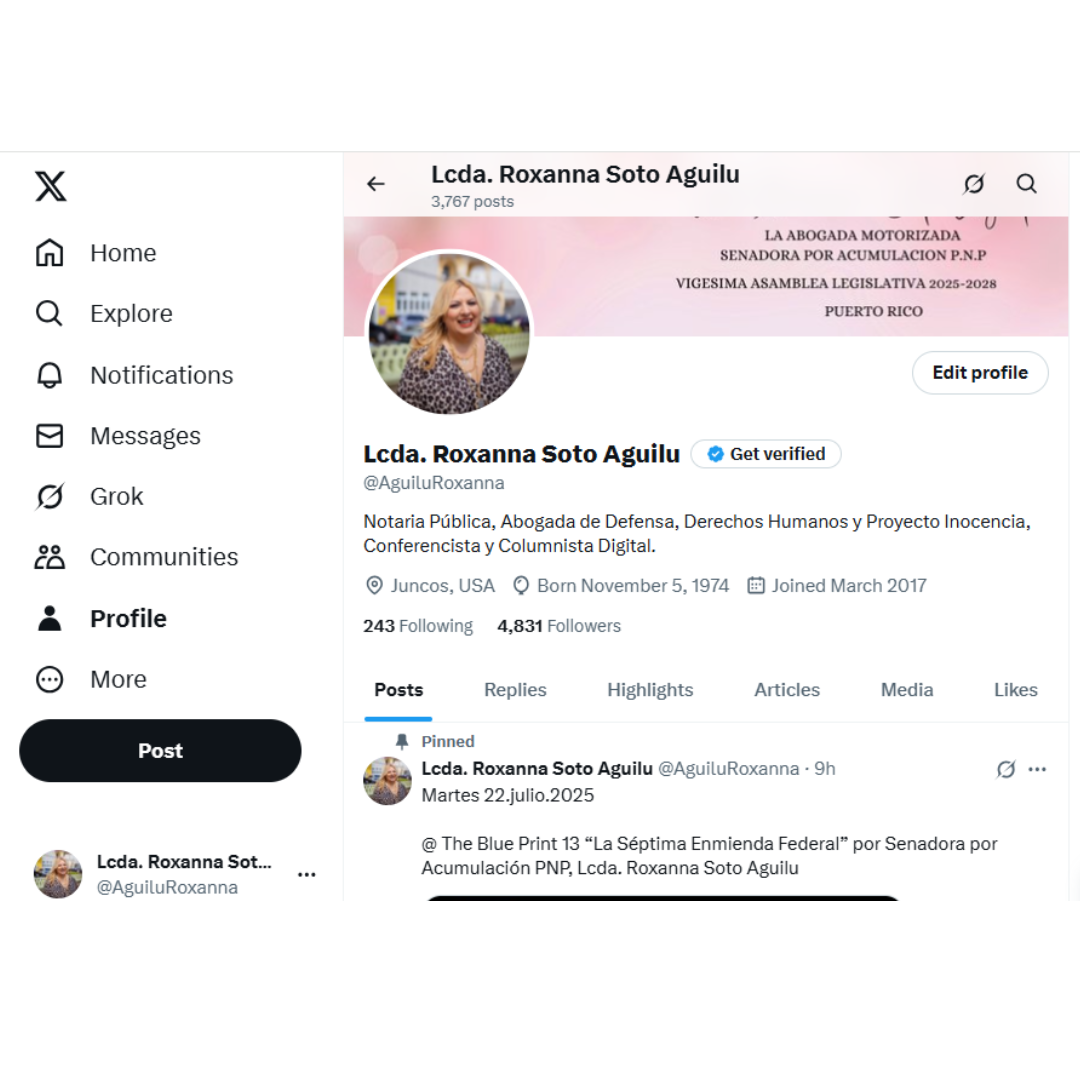Screen dimensions: 1080x1080
Task: Expand the More menu in sidebar
Action: (x=91, y=679)
